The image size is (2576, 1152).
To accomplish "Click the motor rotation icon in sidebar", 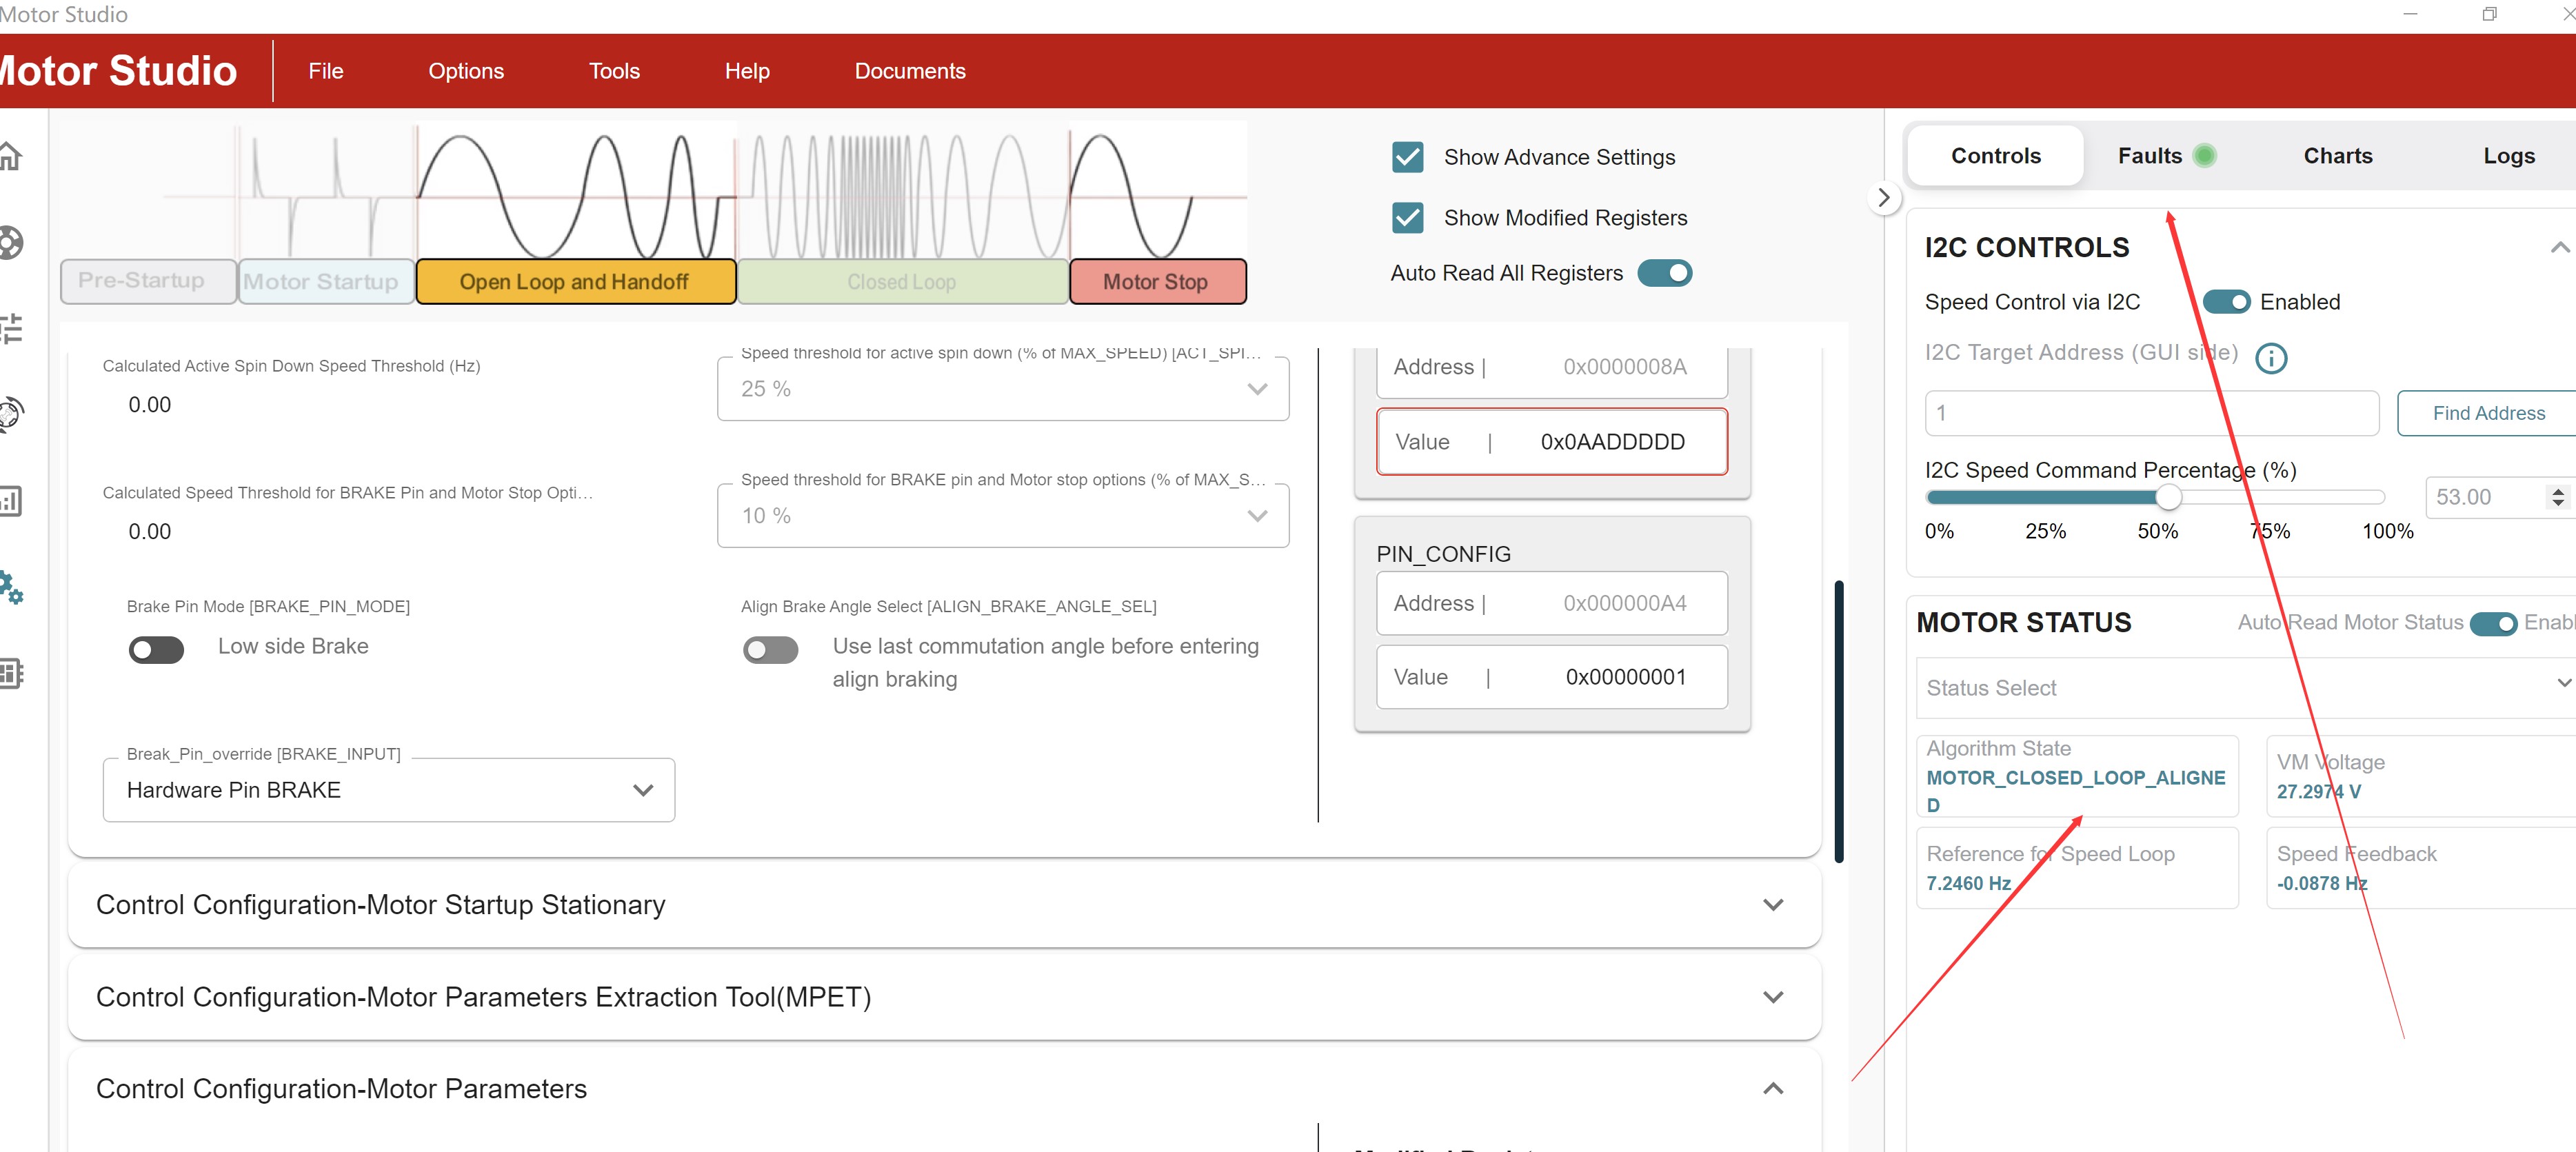I will [x=10, y=413].
